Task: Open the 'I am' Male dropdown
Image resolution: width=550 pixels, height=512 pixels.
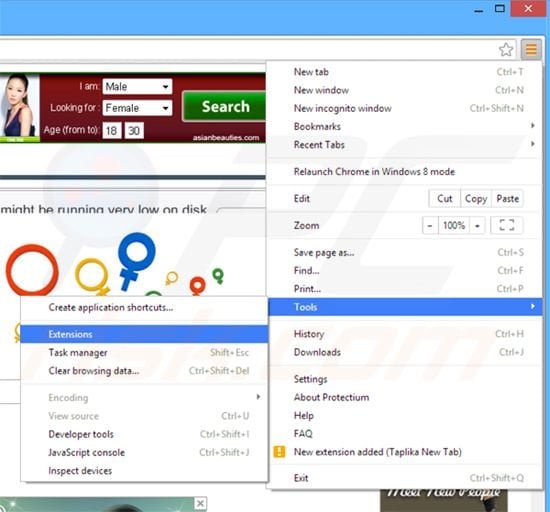Action: click(137, 86)
